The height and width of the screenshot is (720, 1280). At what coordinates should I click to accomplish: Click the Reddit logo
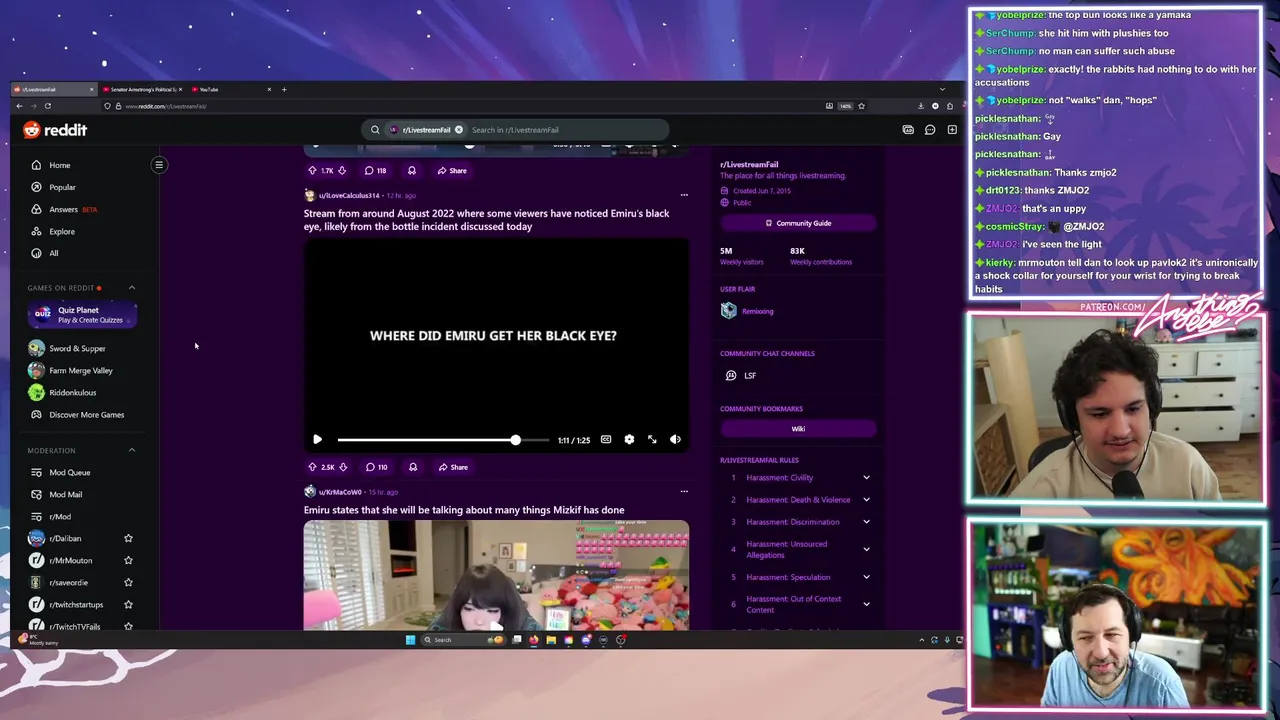pyautogui.click(x=55, y=130)
